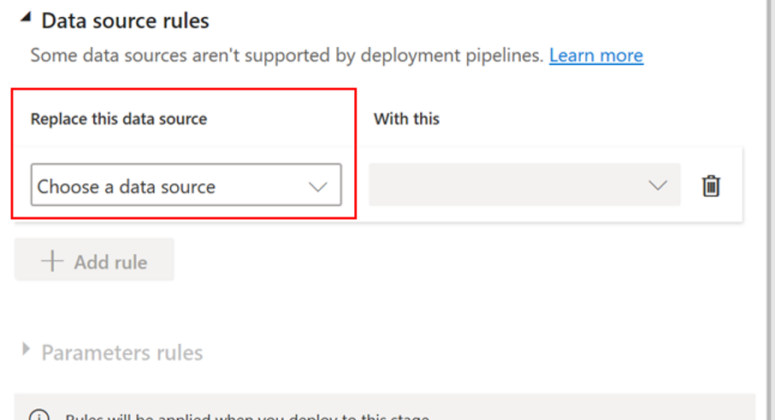Image resolution: width=775 pixels, height=420 pixels.
Task: Click the Data source rules section title
Action: coord(125,19)
